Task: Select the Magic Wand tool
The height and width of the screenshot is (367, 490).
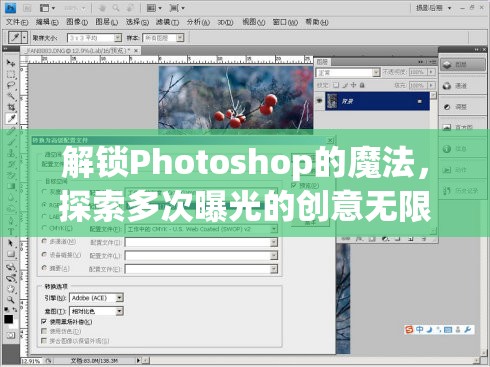Action: pos(11,96)
